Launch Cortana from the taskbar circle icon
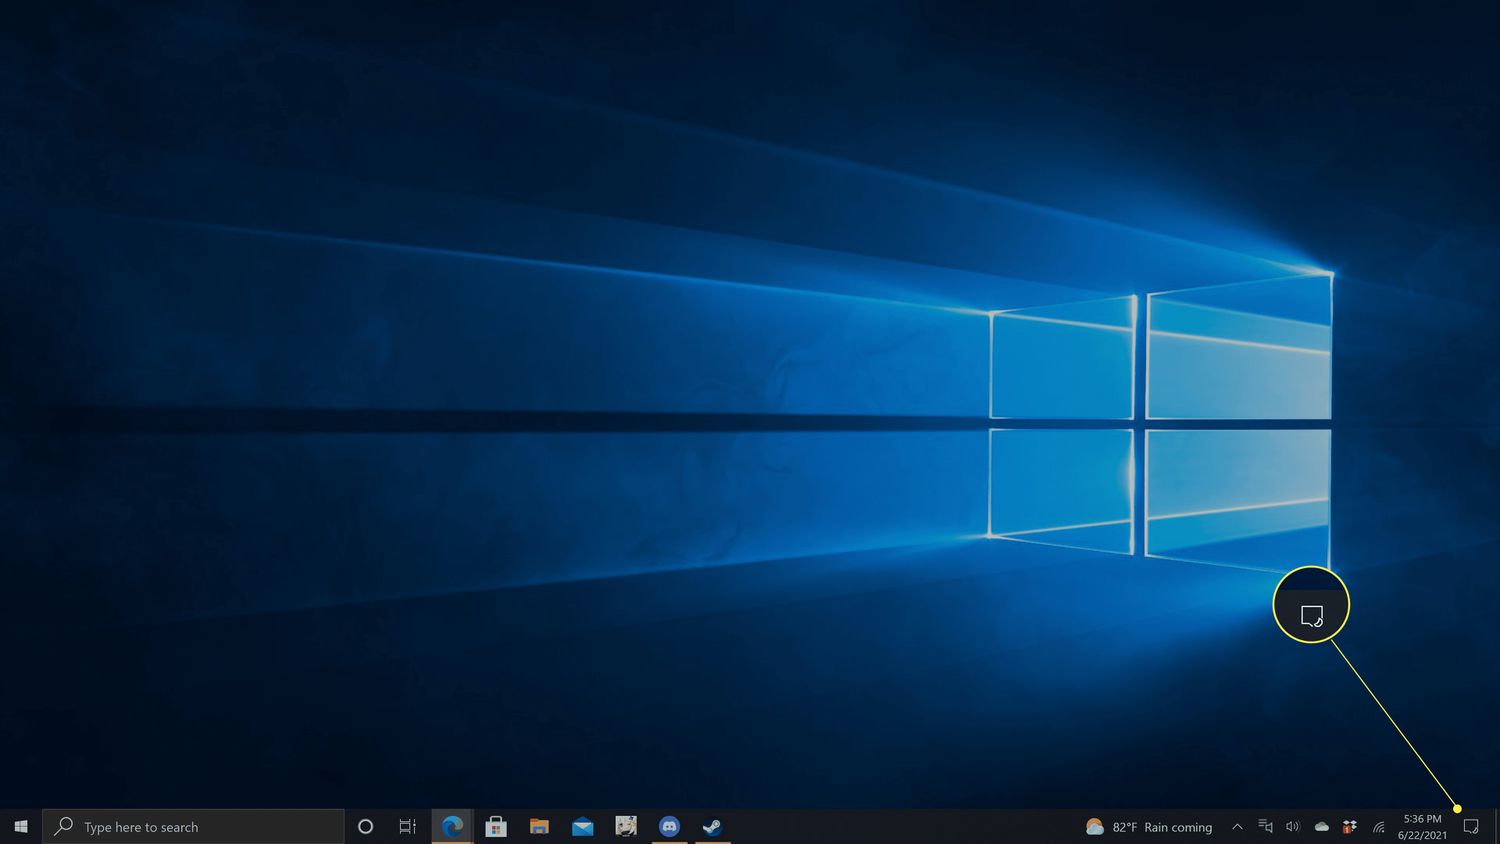The image size is (1500, 844). tap(365, 827)
